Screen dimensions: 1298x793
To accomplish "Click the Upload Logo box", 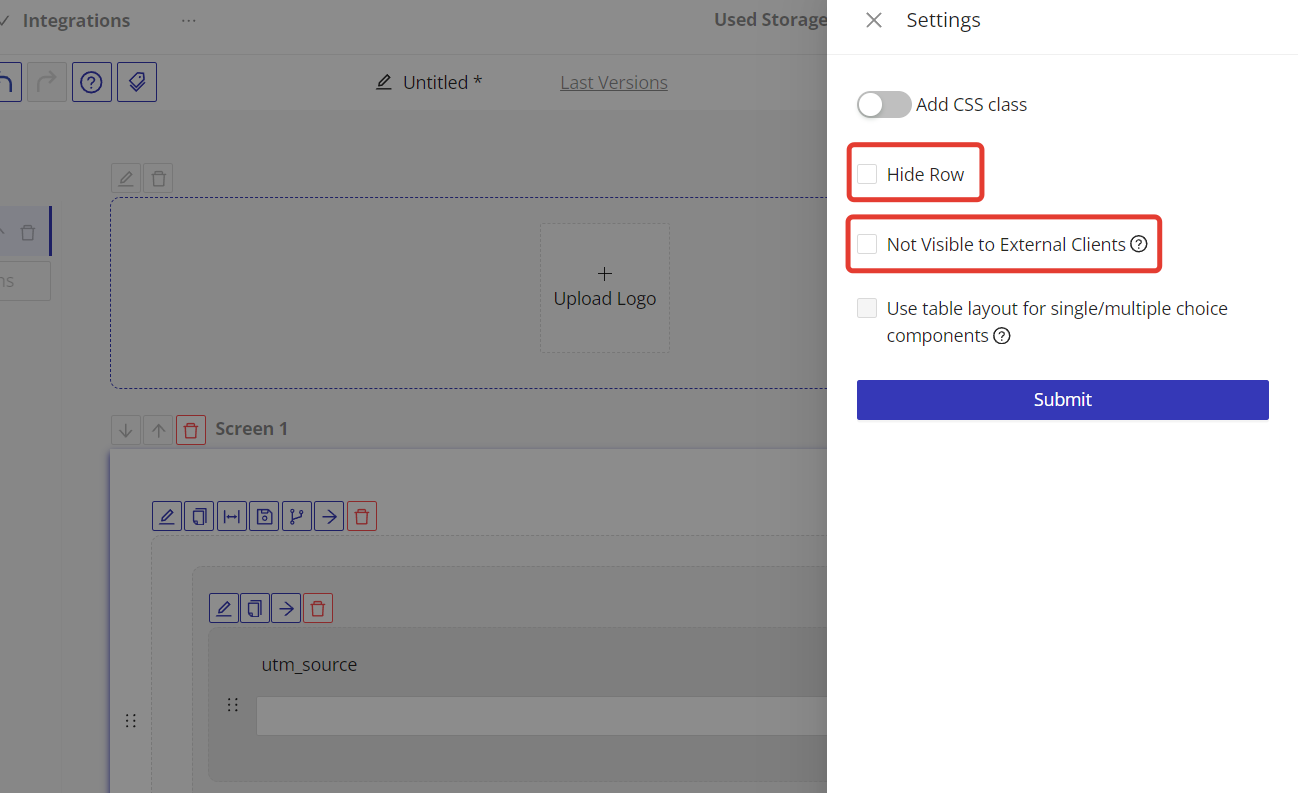I will (x=605, y=288).
